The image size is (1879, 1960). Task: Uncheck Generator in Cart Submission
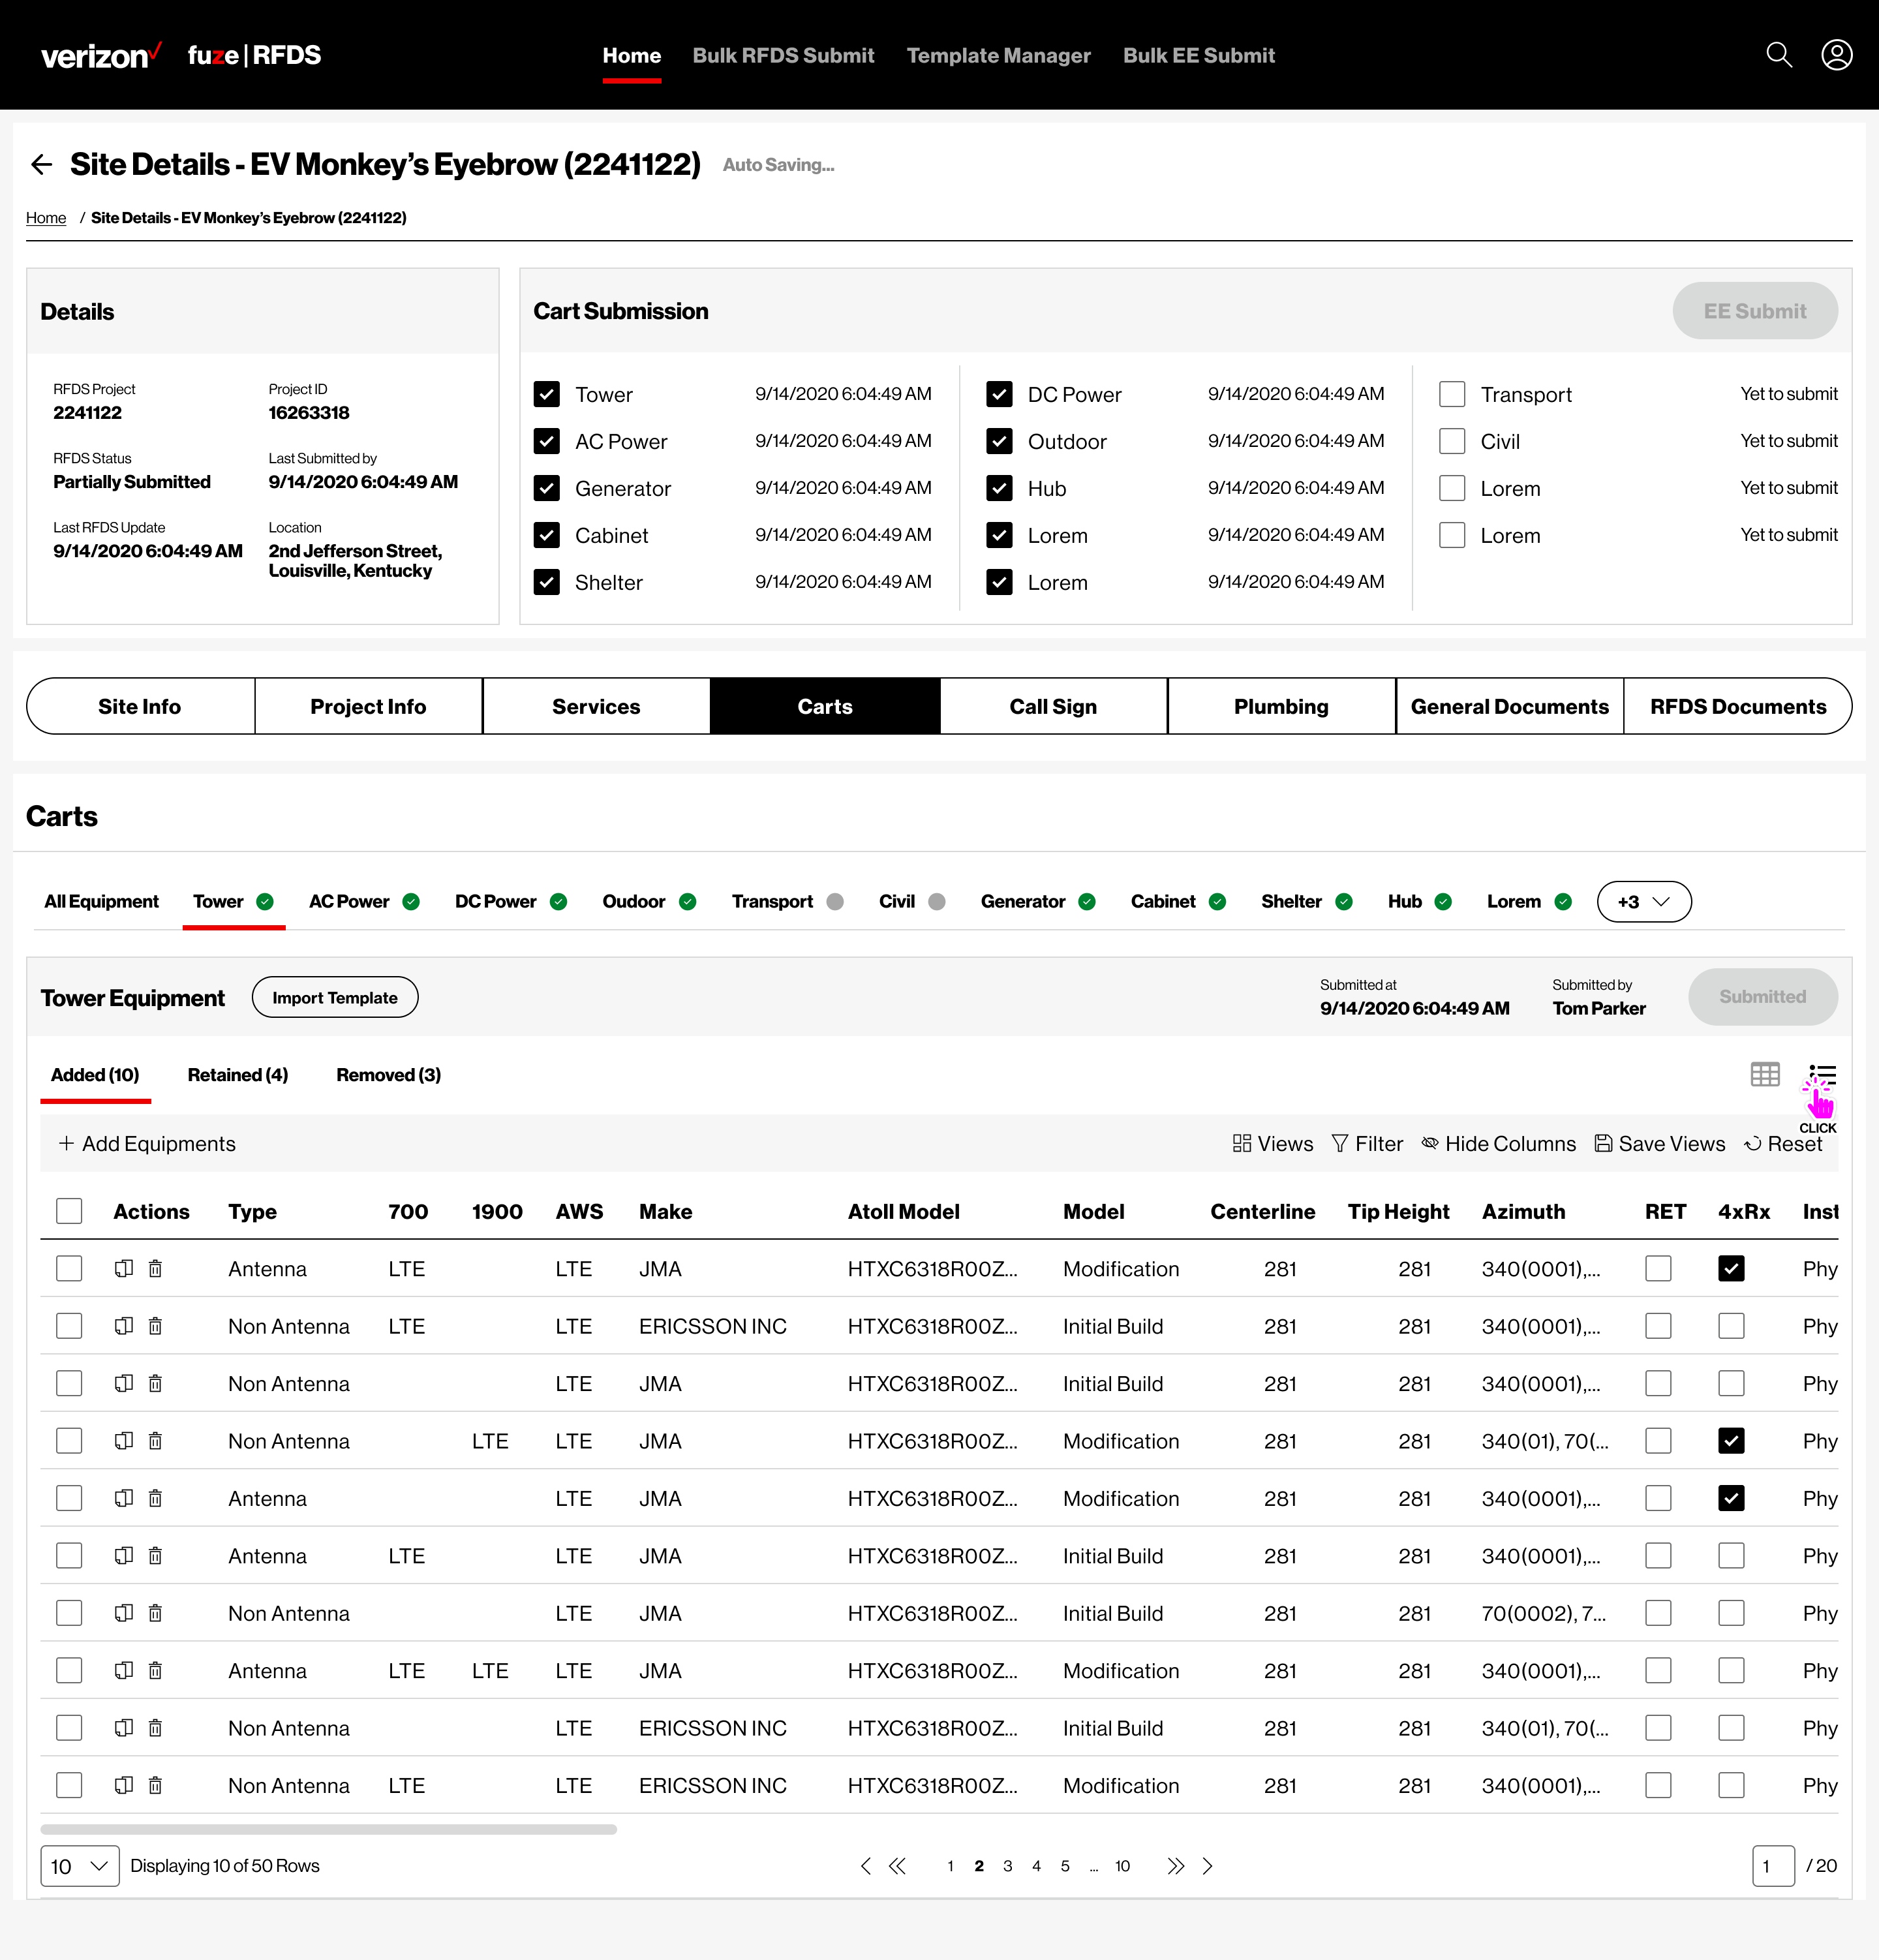pos(547,488)
